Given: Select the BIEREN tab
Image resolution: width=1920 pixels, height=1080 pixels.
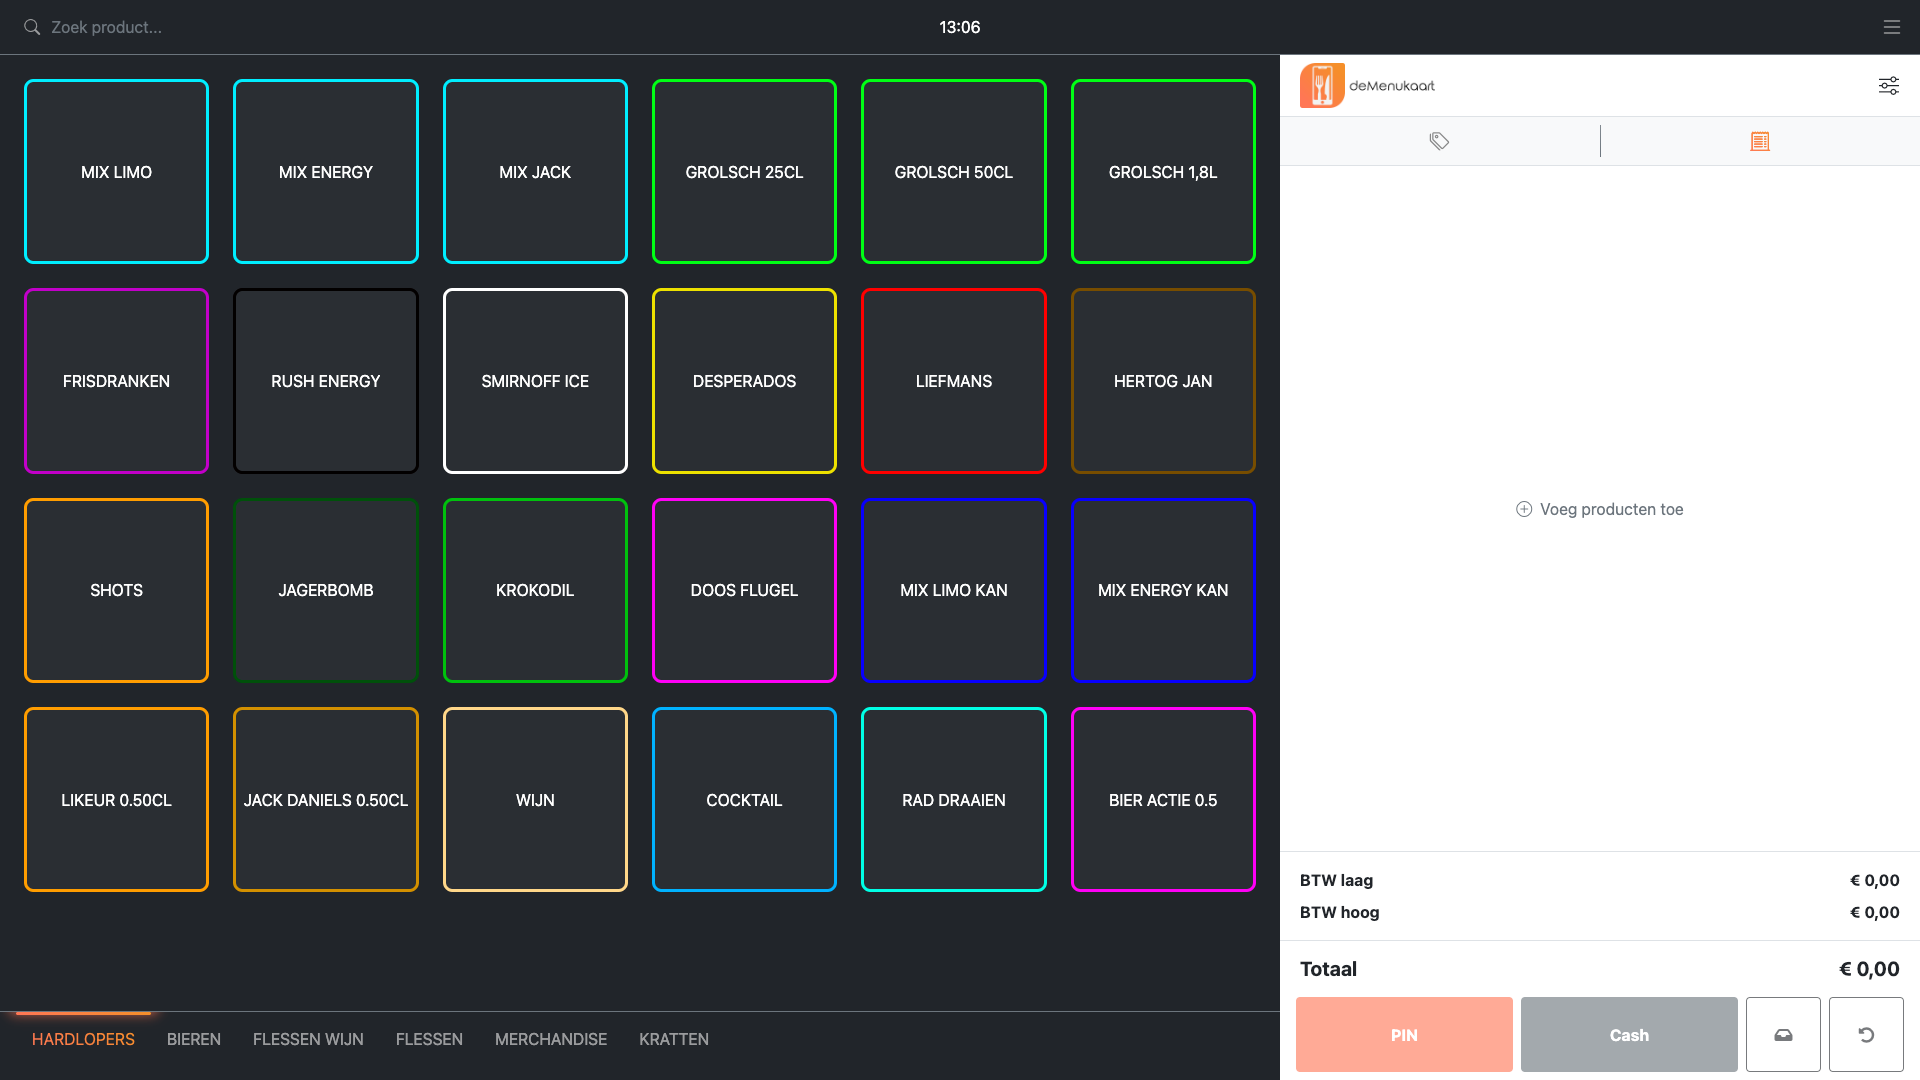Looking at the screenshot, I should (x=193, y=1039).
